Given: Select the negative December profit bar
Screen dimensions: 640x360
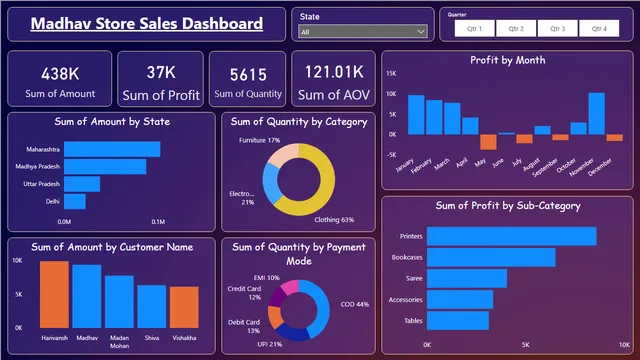Looking at the screenshot, I should pyautogui.click(x=614, y=138).
